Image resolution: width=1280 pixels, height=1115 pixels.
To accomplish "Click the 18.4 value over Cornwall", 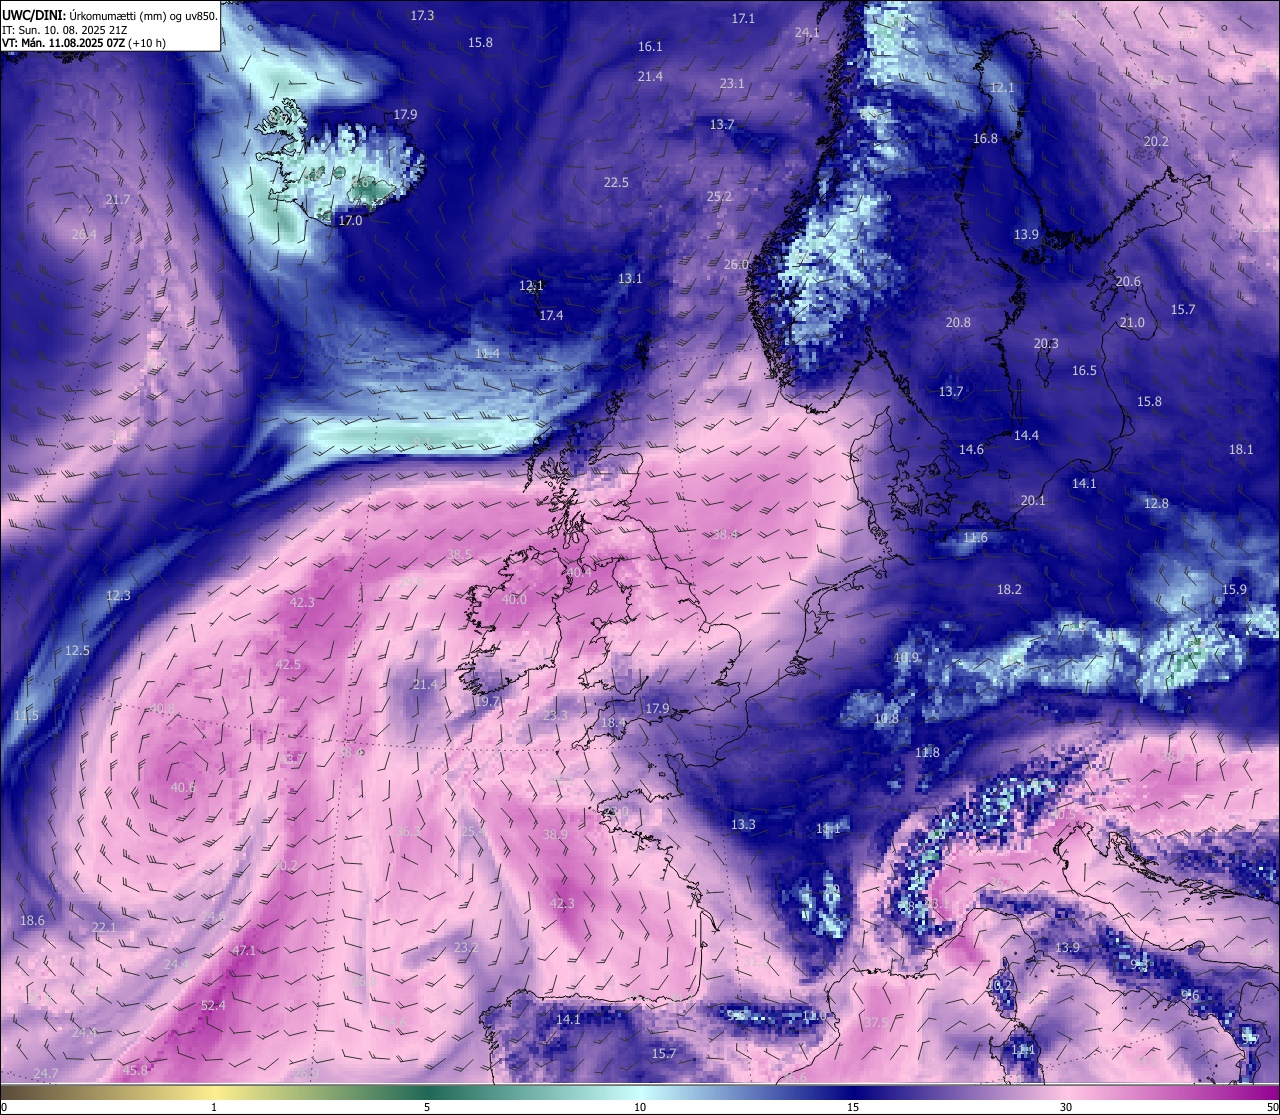I will click(613, 722).
